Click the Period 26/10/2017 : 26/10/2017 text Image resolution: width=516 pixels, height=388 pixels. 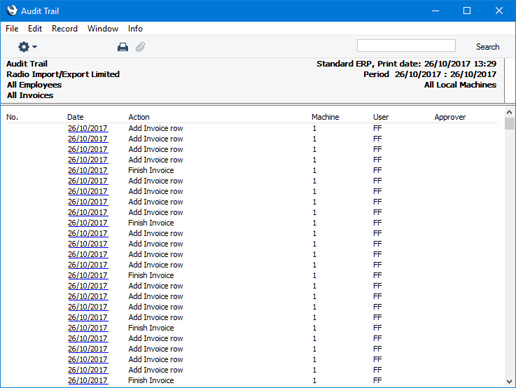pyautogui.click(x=430, y=74)
